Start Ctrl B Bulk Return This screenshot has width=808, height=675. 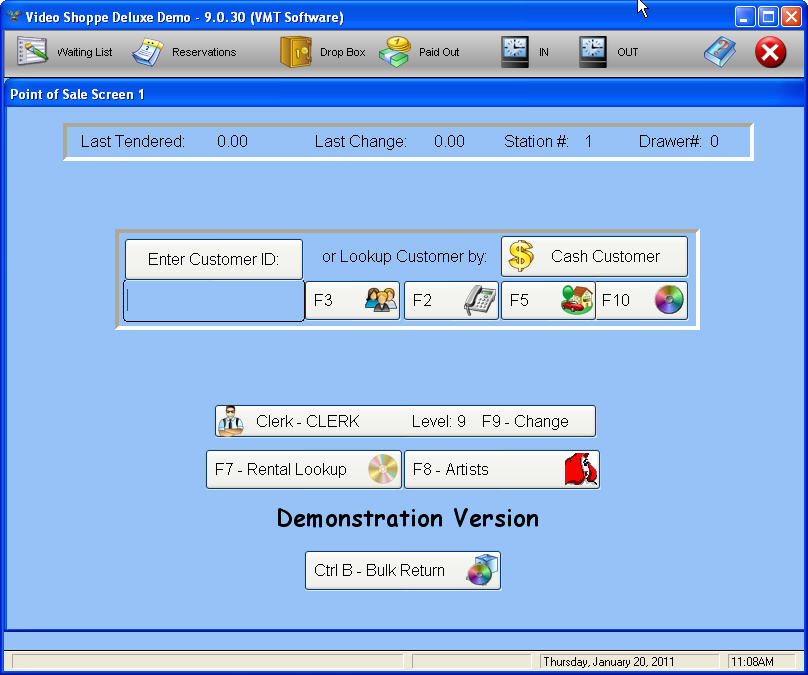click(402, 570)
